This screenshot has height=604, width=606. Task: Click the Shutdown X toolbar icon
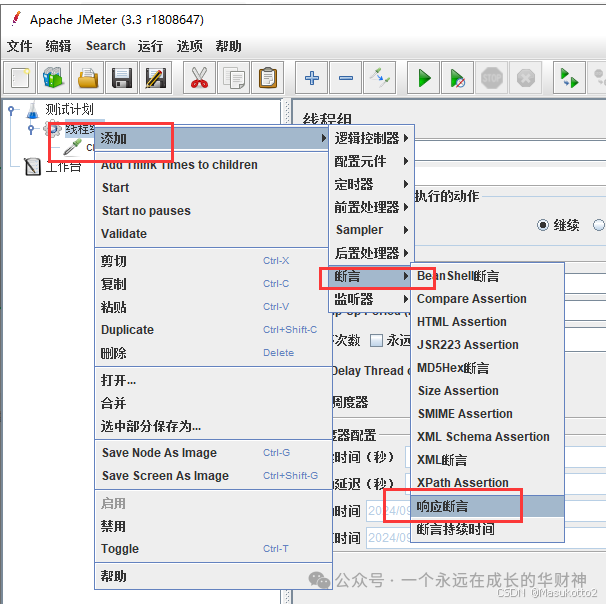coord(526,77)
